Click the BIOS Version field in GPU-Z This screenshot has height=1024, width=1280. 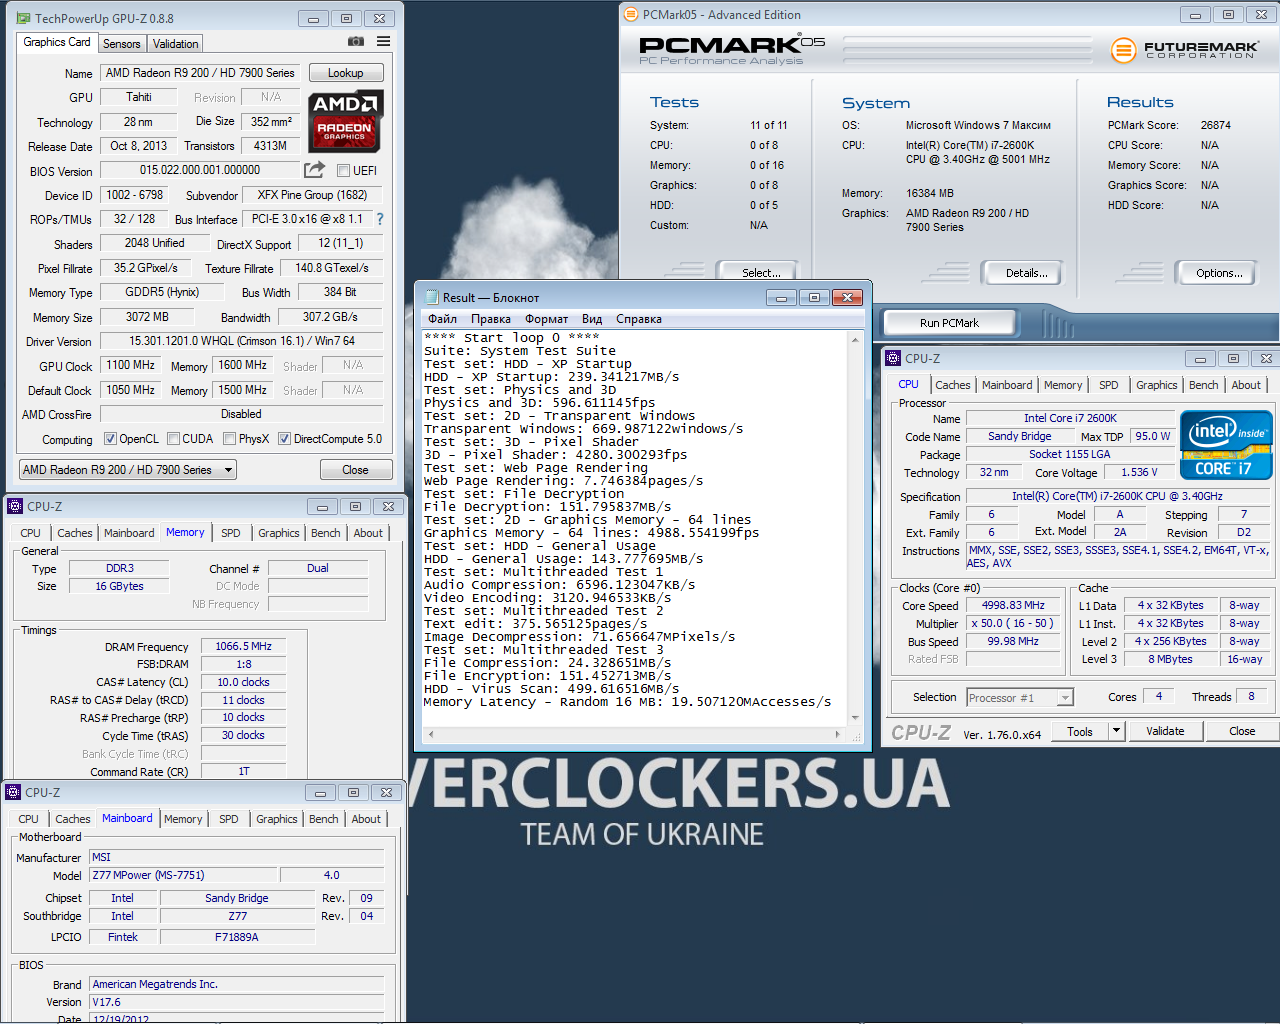200,170
